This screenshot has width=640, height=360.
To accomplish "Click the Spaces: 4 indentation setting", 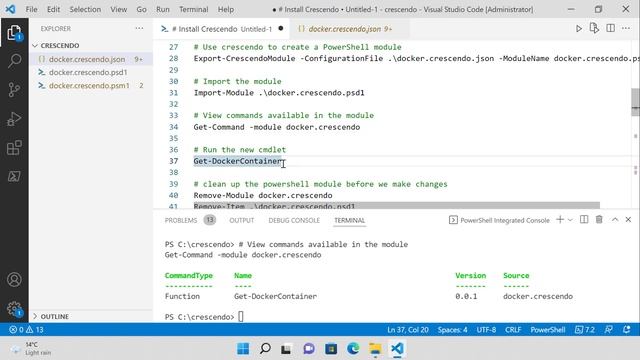I will click(x=452, y=329).
